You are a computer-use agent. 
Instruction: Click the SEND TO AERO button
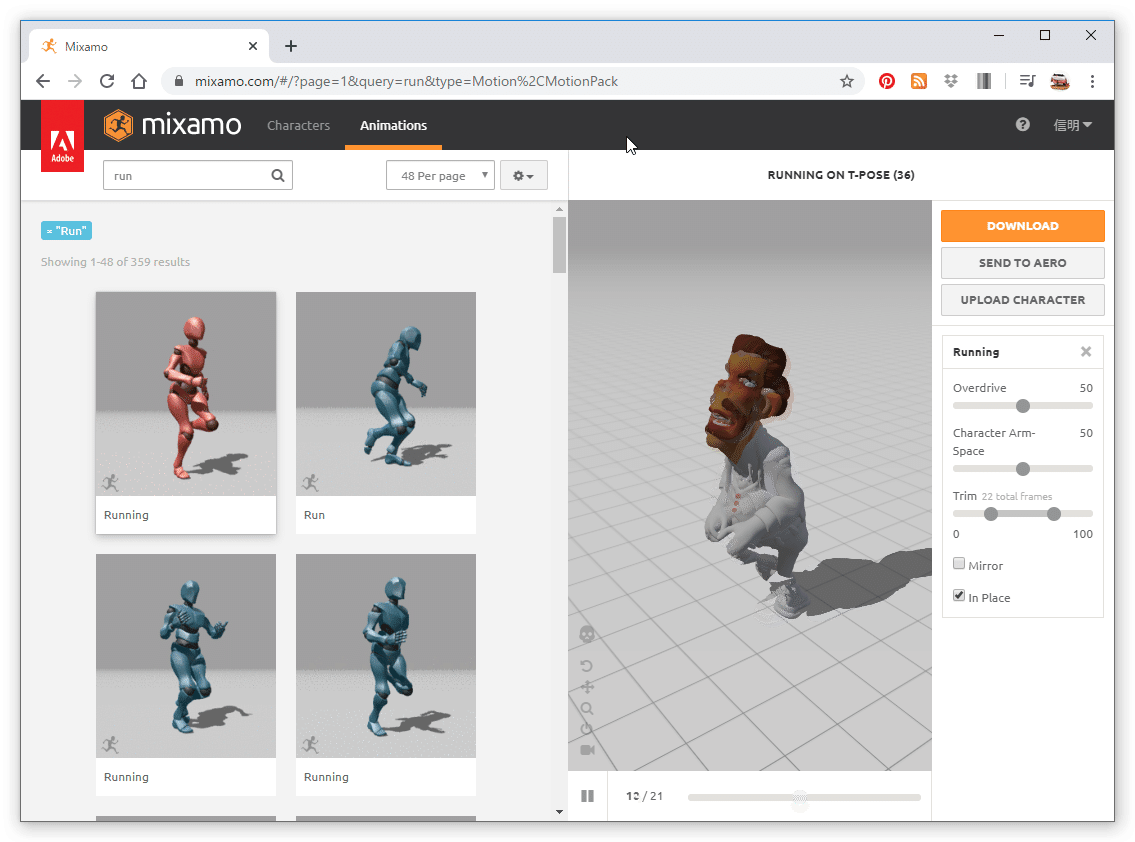point(1022,263)
